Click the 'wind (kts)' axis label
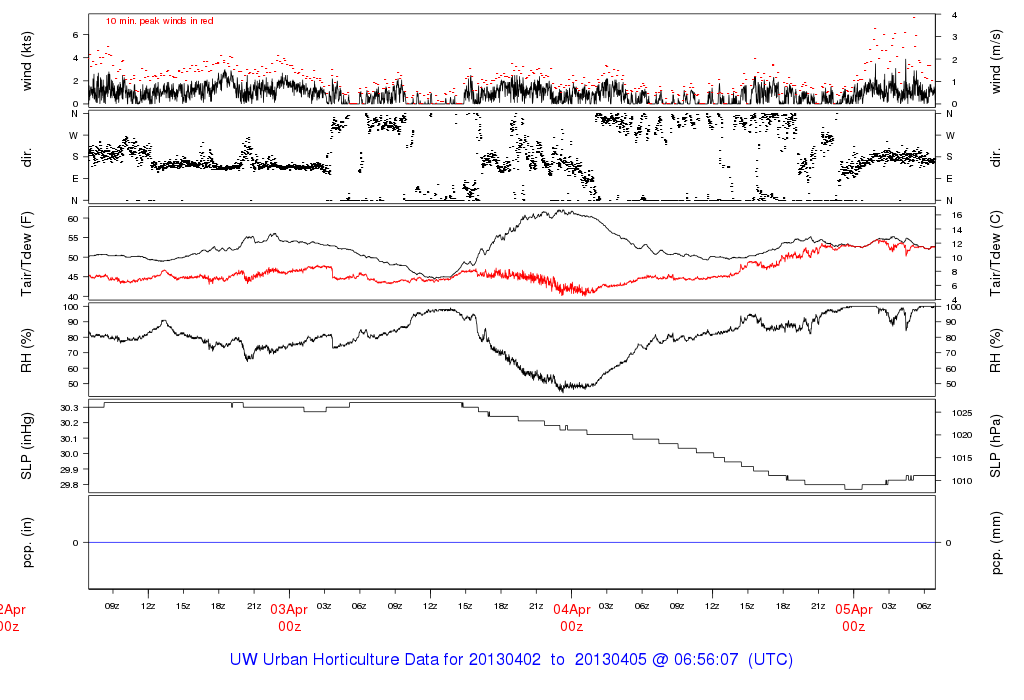 (27, 62)
